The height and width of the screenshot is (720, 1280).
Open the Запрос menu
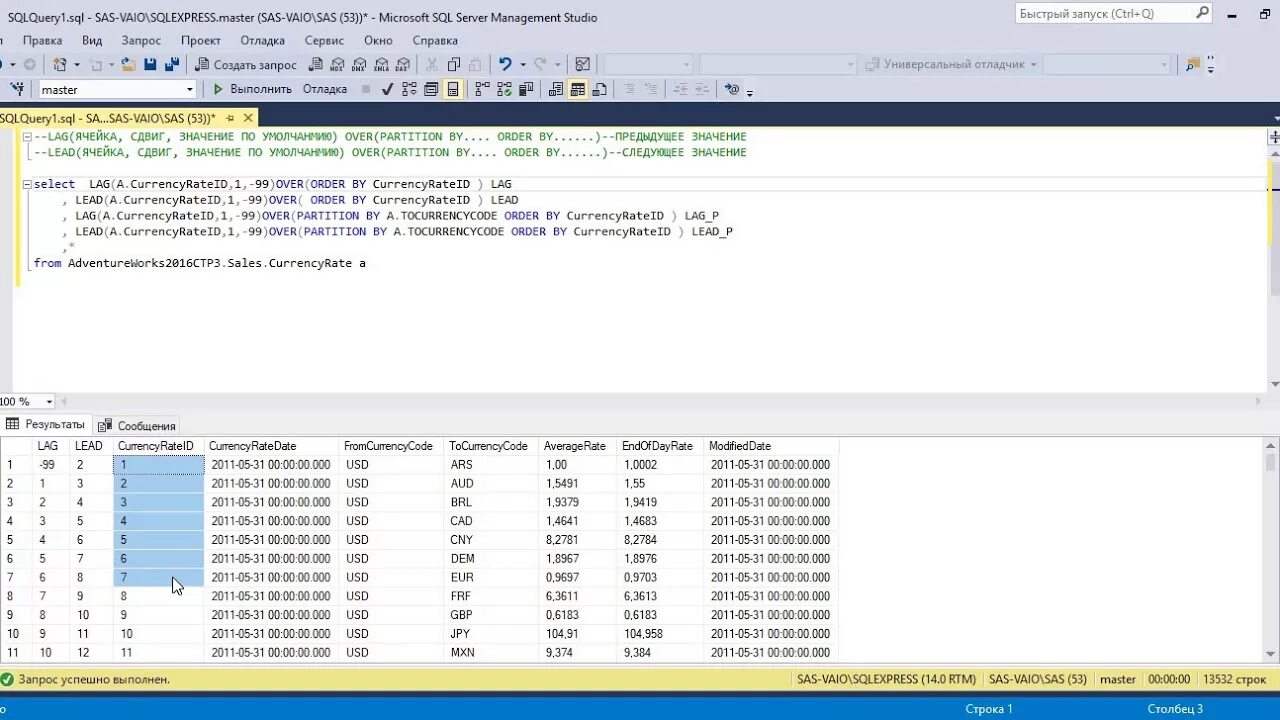(x=141, y=40)
